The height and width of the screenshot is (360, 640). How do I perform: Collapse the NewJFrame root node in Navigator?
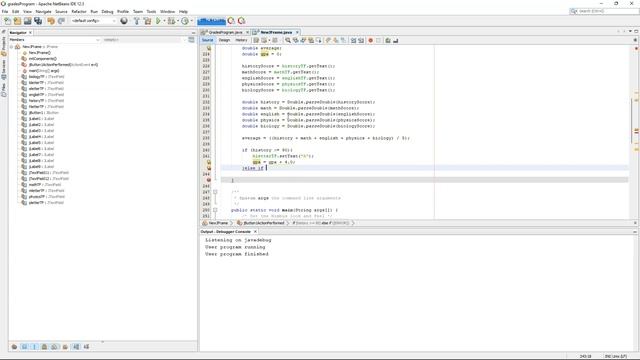pos(12,47)
